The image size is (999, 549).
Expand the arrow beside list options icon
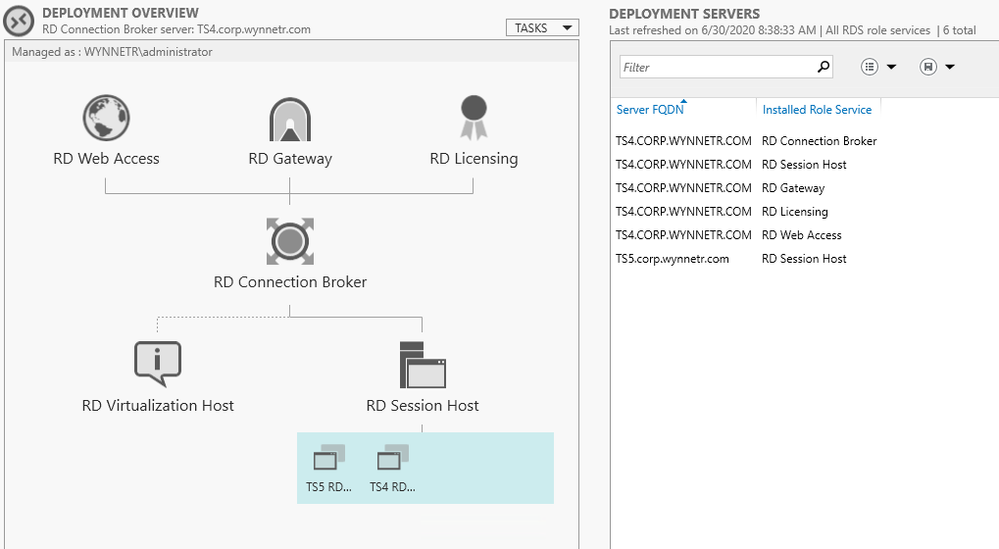891,67
